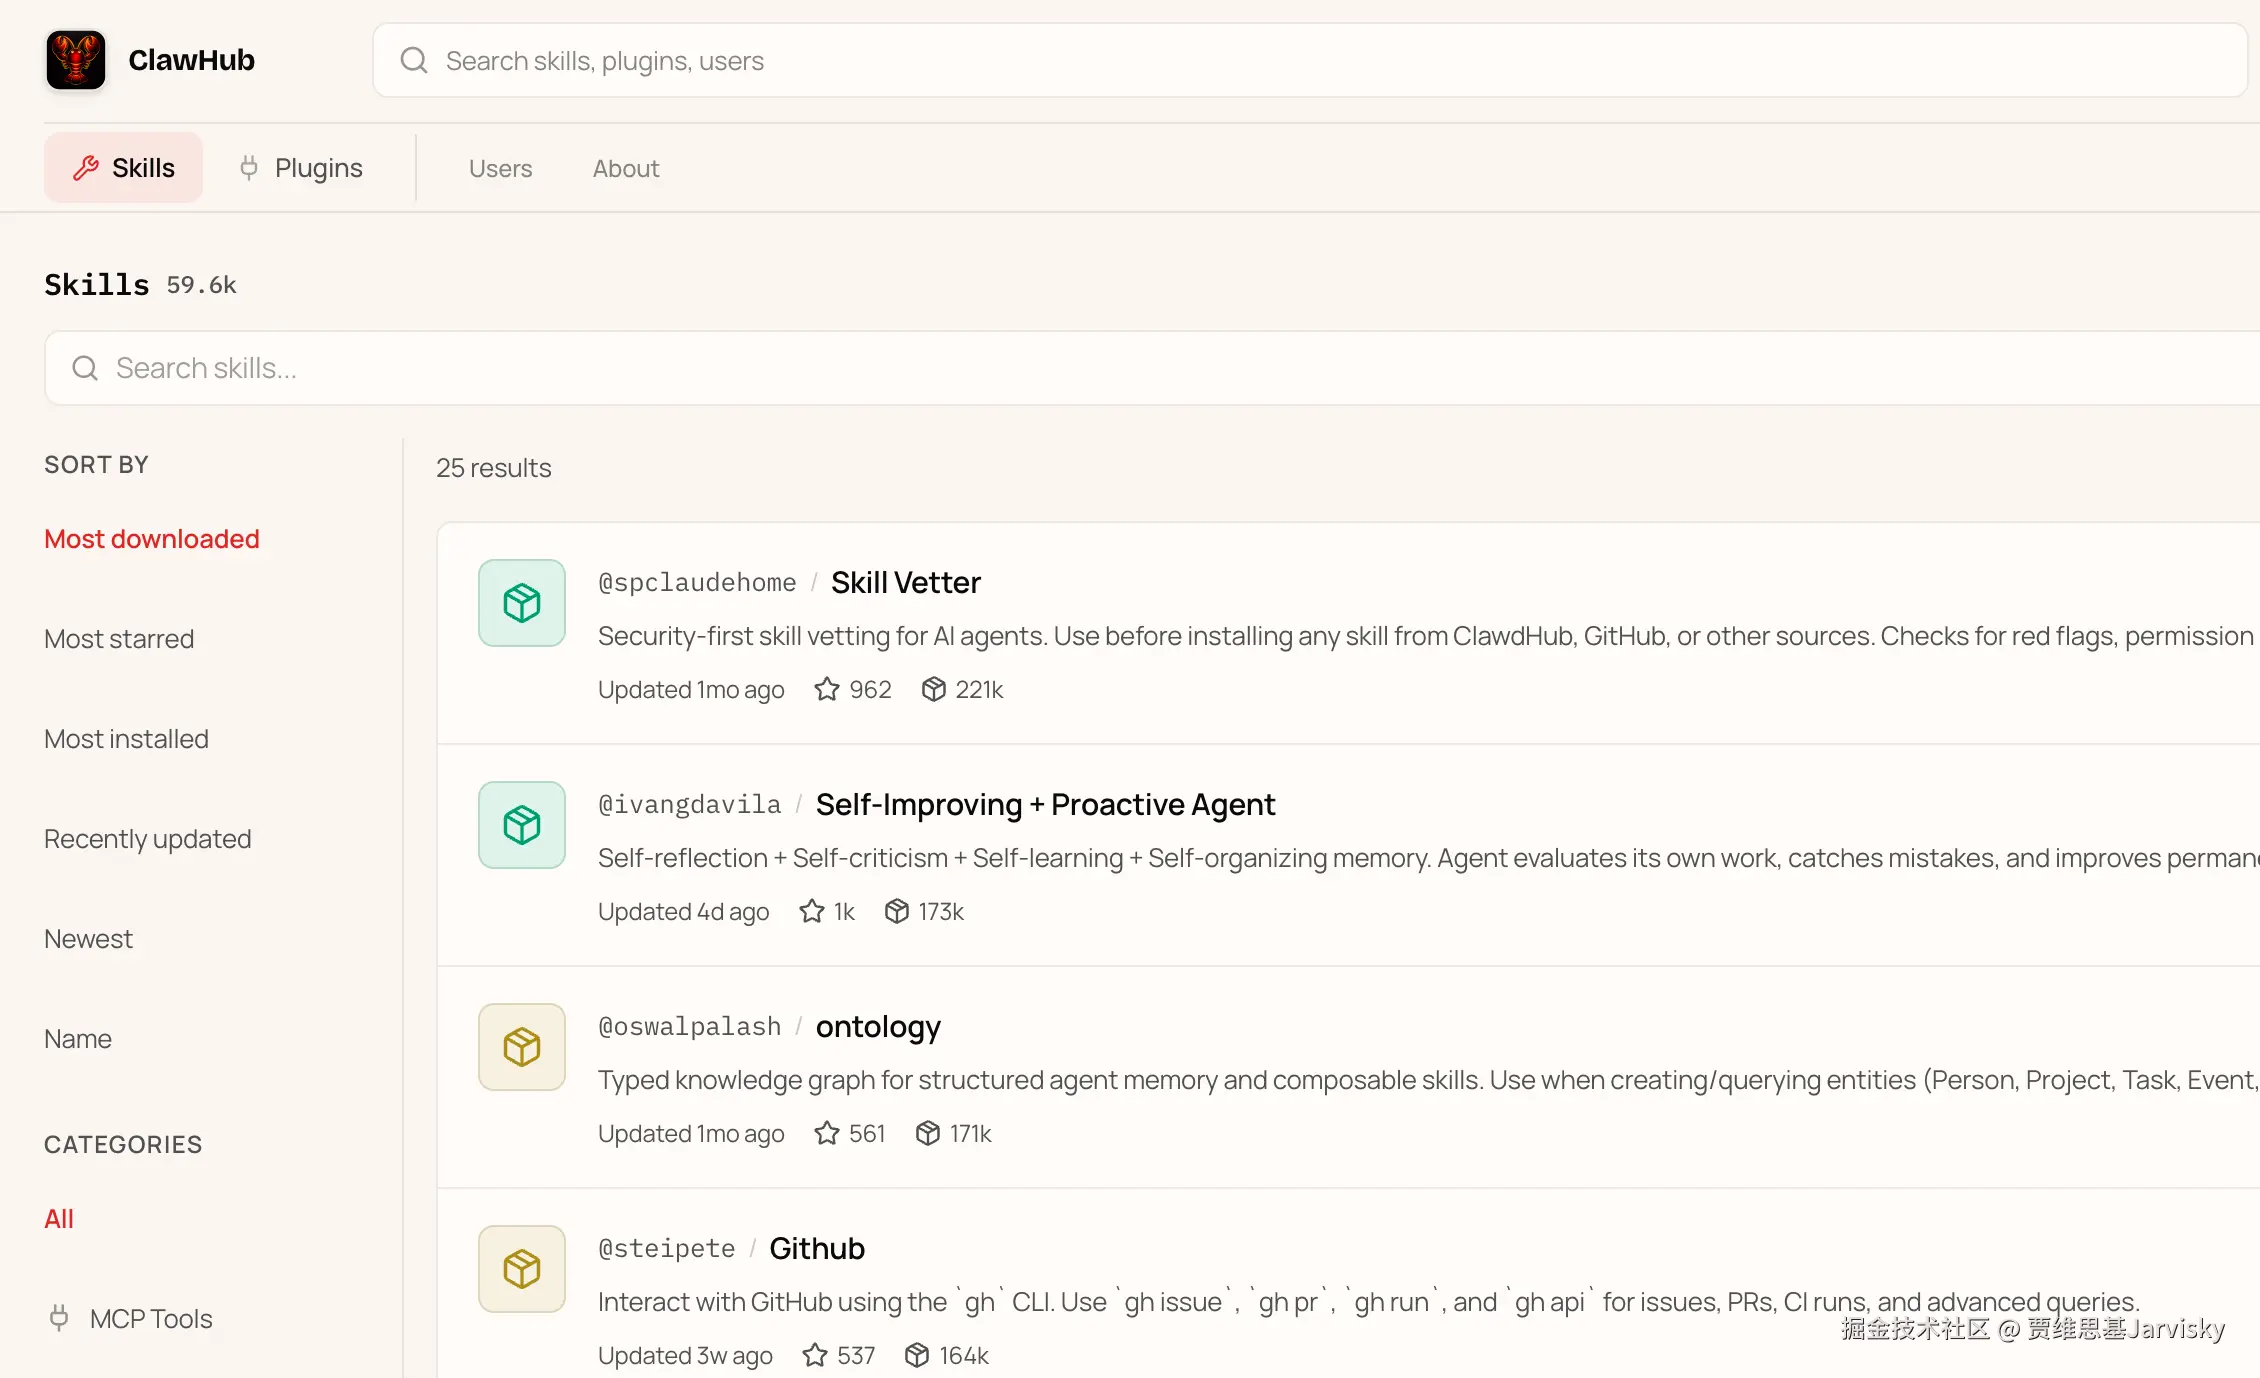Click the ClawHub lobster logo icon
The height and width of the screenshot is (1378, 2260).
click(x=75, y=60)
